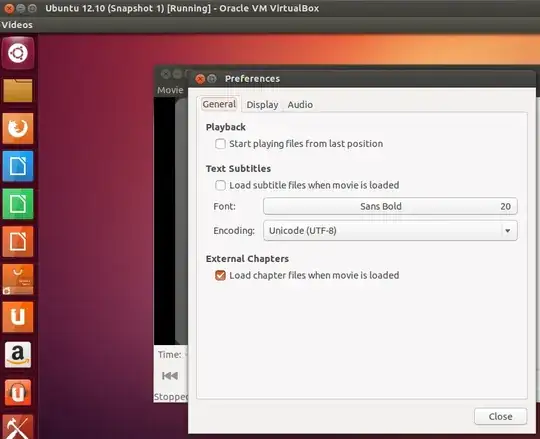Switch to the Display tab
The width and height of the screenshot is (540, 439).
click(x=262, y=105)
